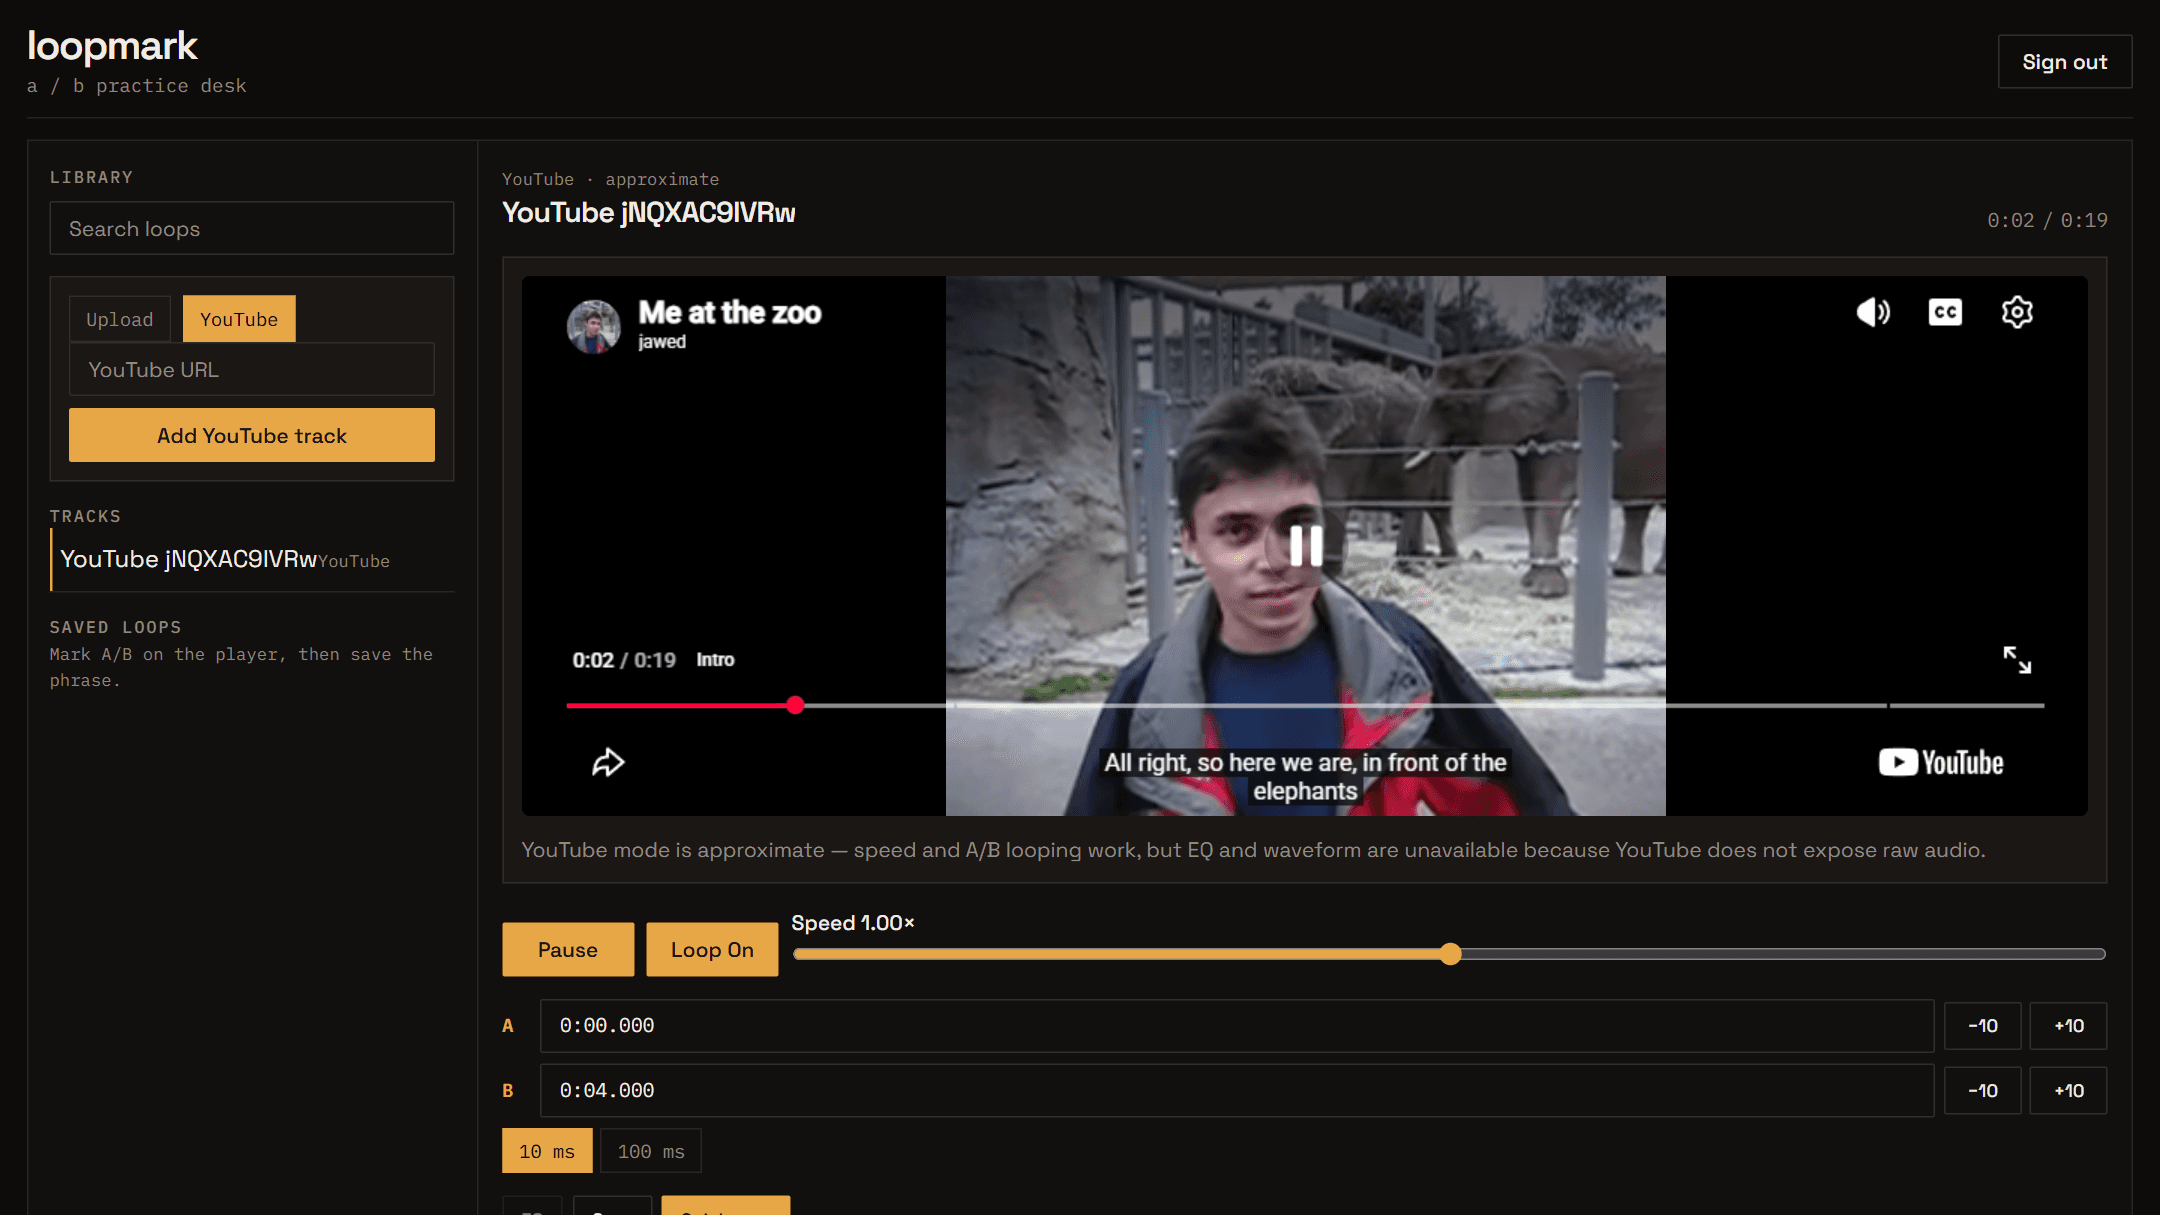Sign out of loopmark
The image size is (2160, 1215).
coord(2065,62)
